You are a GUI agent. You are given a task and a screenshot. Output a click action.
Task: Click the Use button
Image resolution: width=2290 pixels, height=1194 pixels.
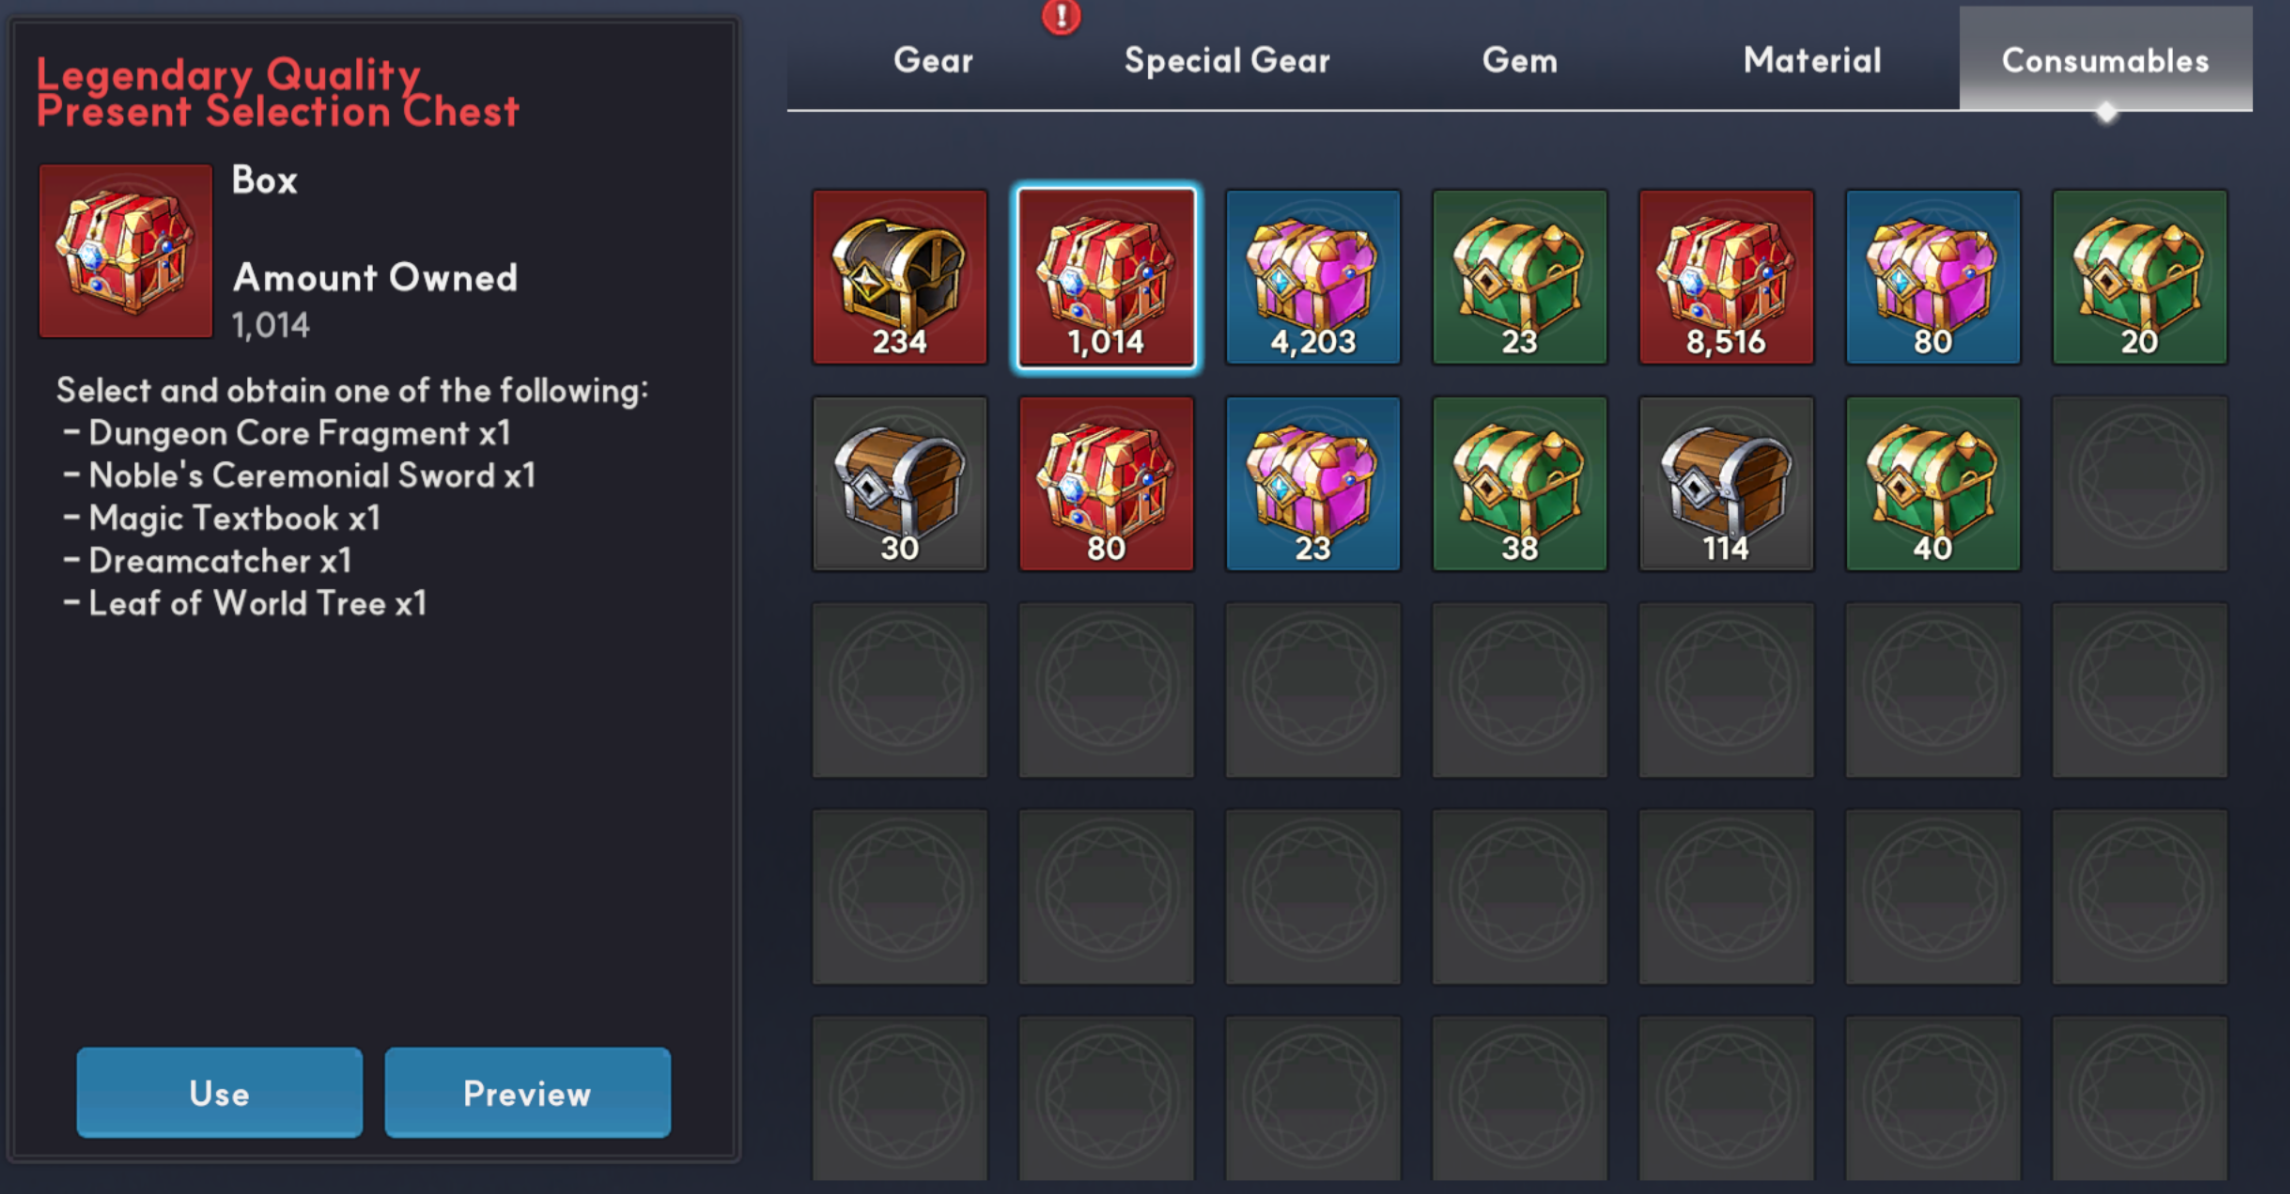pyautogui.click(x=219, y=1092)
